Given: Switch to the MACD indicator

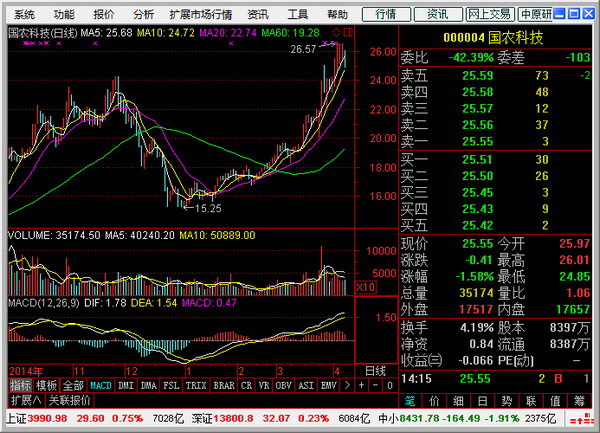Looking at the screenshot, I should pos(100,385).
